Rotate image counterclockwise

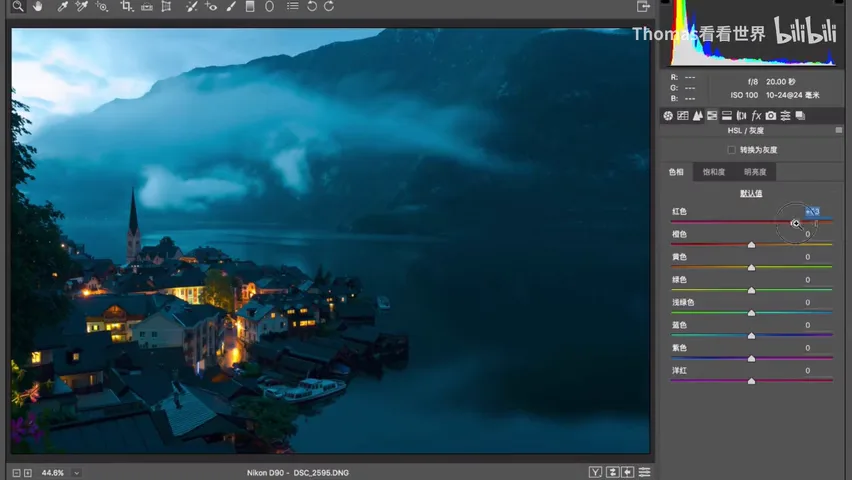(x=312, y=7)
